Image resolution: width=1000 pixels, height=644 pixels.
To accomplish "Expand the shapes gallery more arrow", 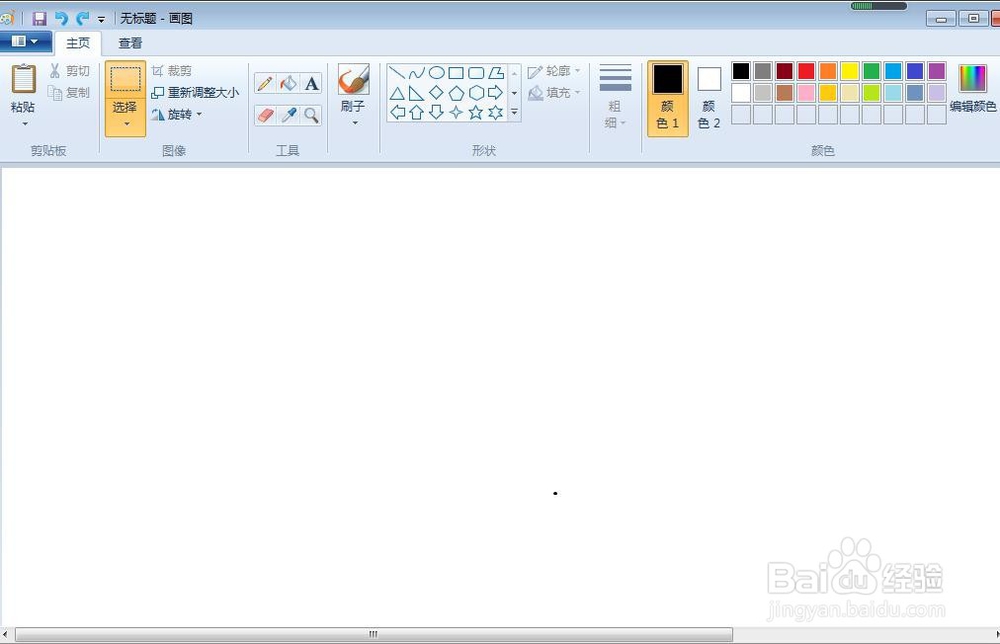I will 514,112.
